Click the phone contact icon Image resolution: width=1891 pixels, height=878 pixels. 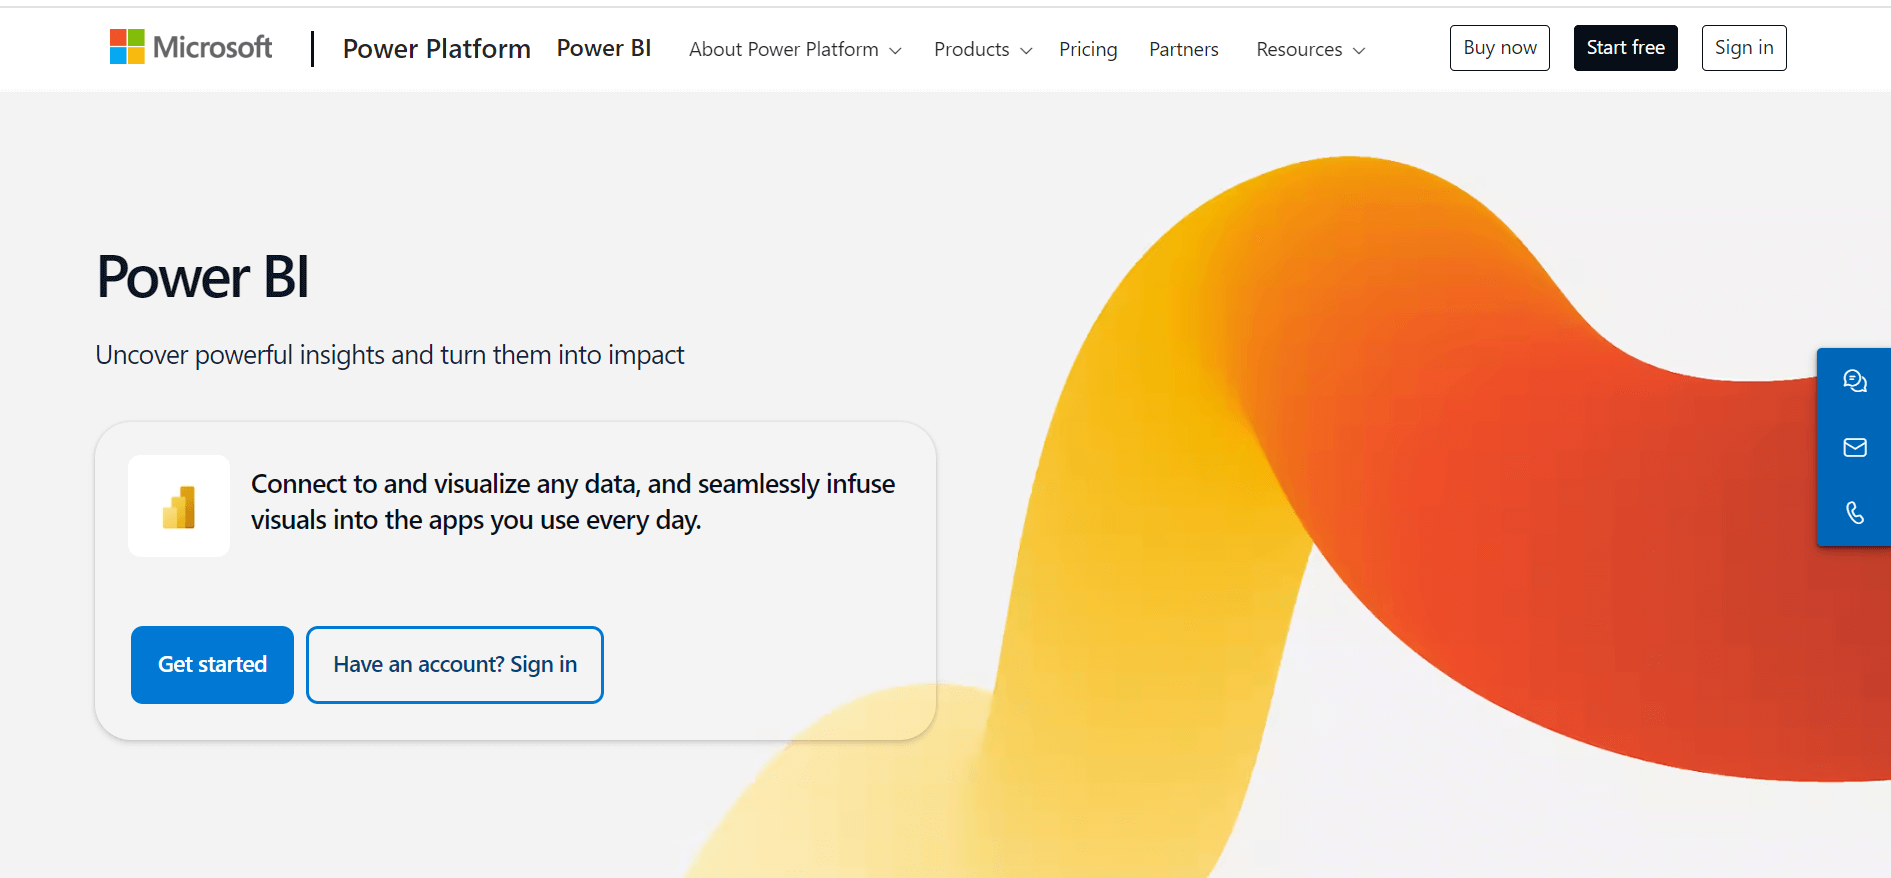coord(1855,513)
